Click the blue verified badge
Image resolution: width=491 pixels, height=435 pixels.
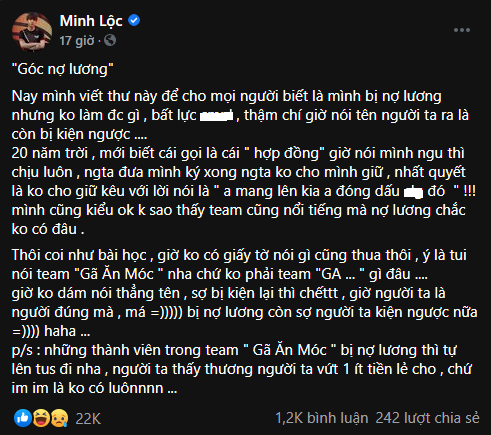134,21
